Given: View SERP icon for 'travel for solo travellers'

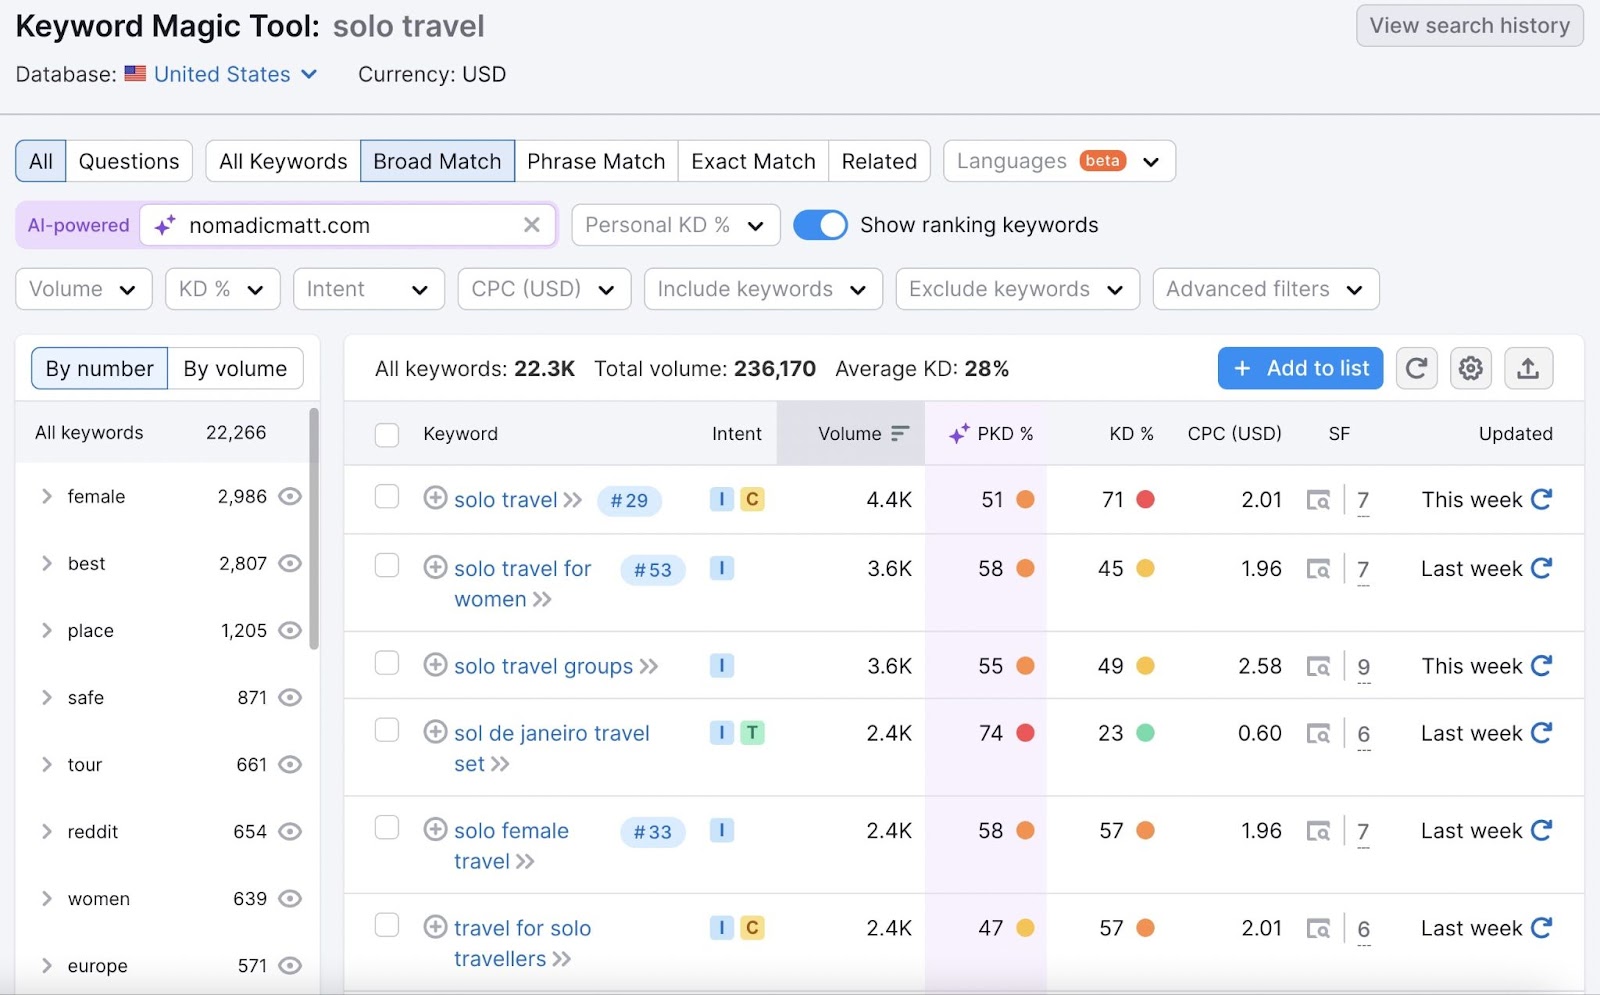Looking at the screenshot, I should click(x=1318, y=929).
